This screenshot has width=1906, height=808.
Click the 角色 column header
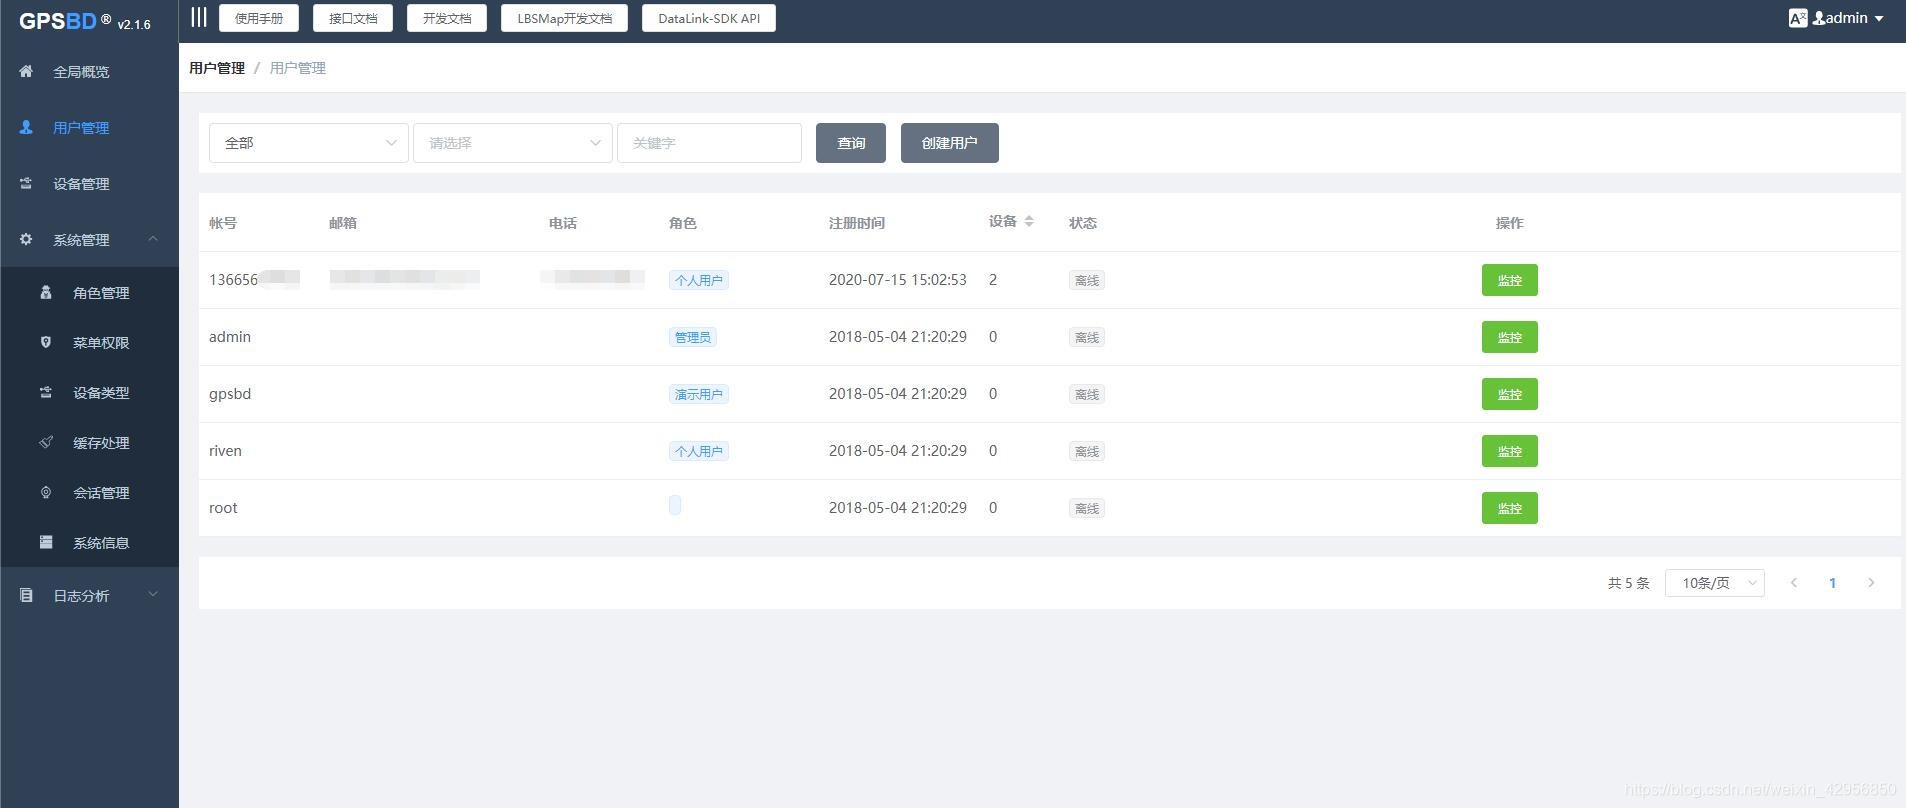[x=682, y=223]
